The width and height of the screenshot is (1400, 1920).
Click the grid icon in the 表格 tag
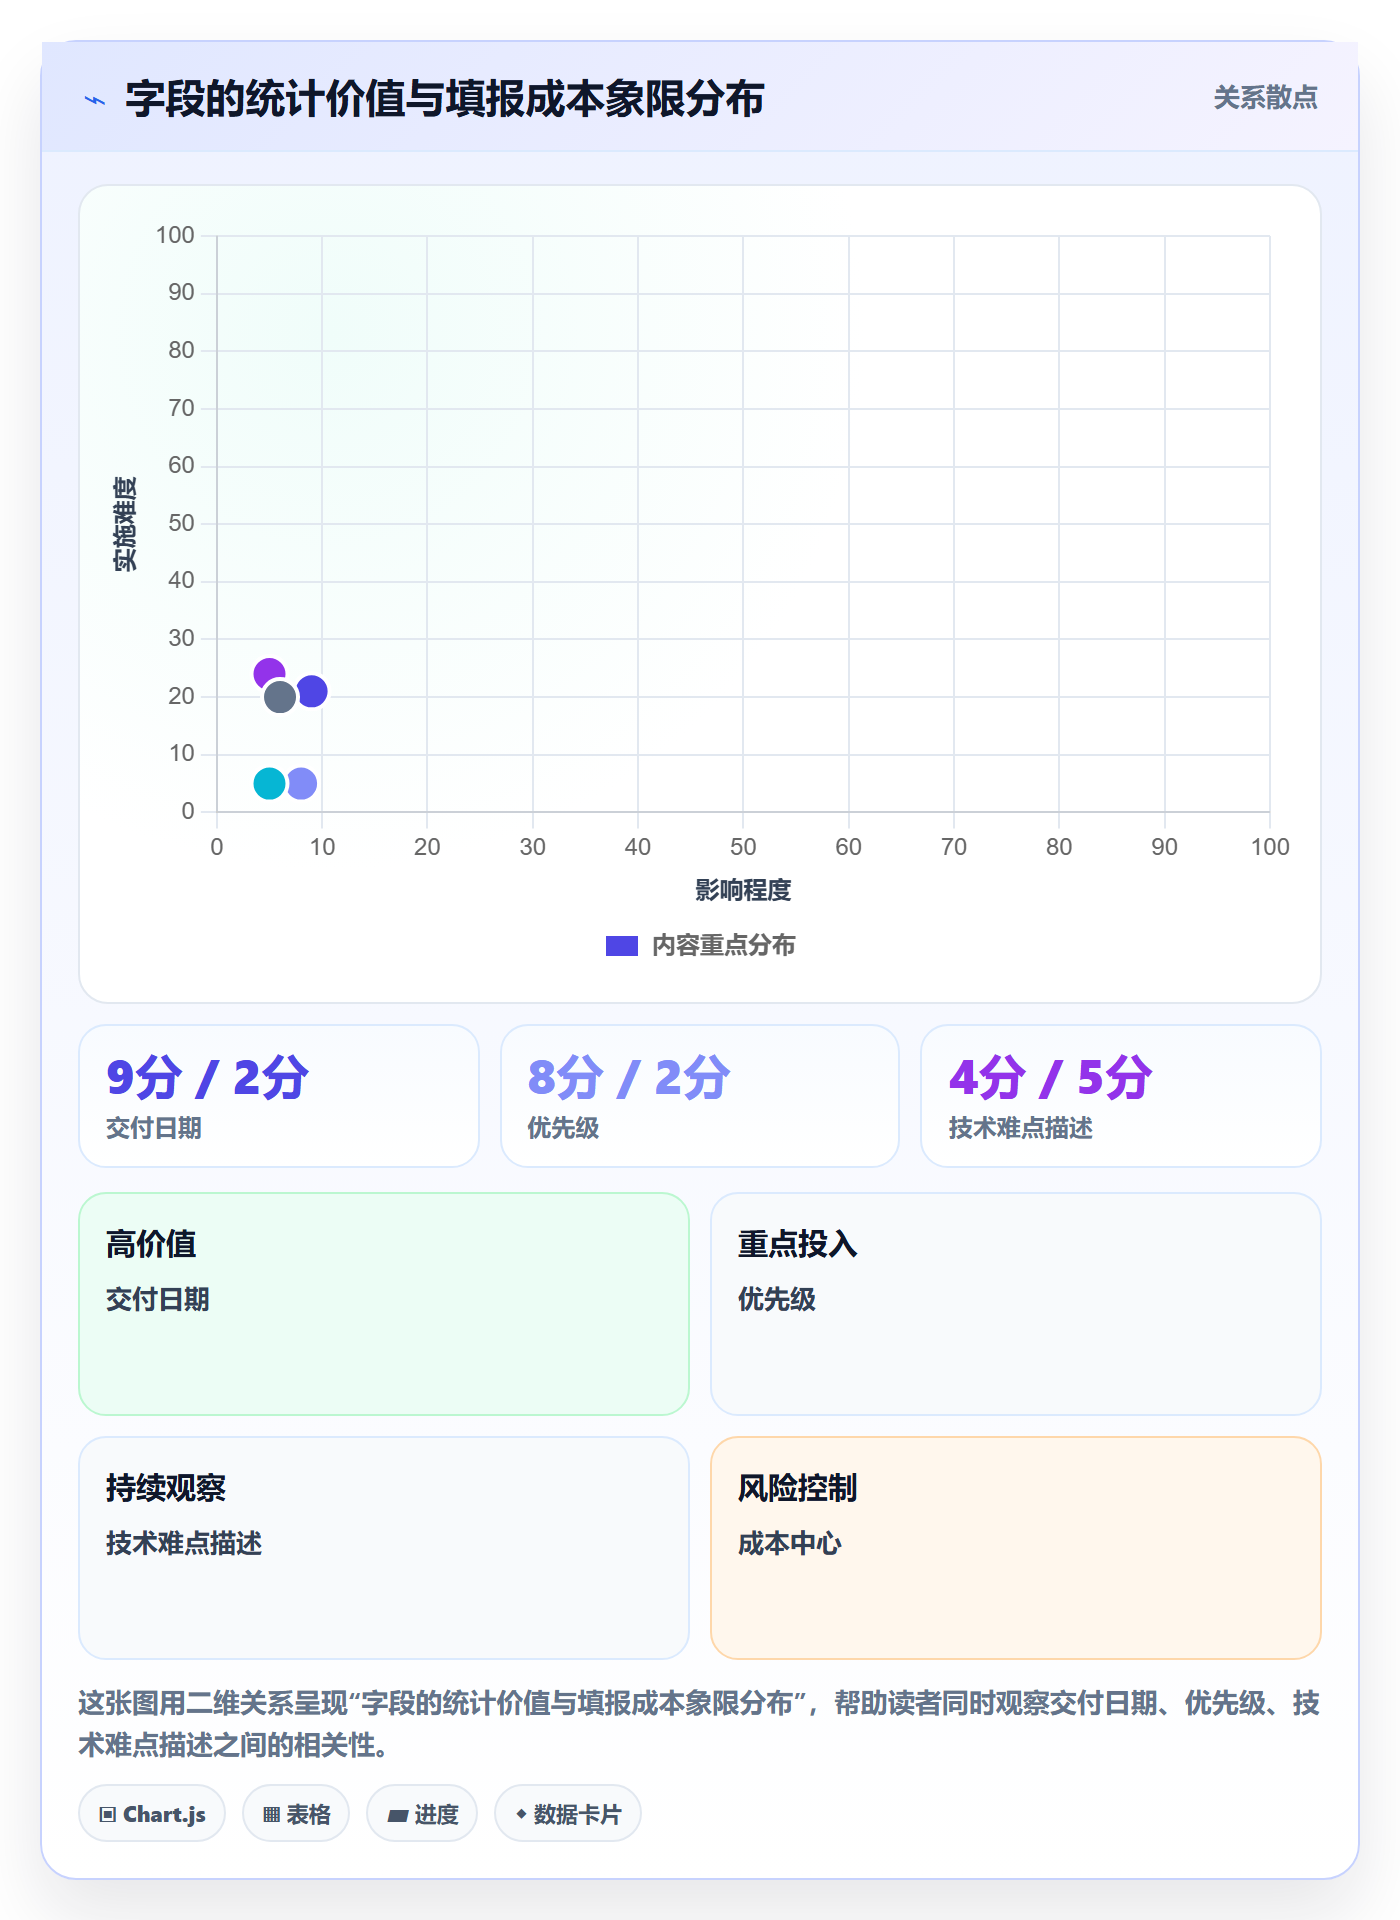click(x=271, y=1815)
